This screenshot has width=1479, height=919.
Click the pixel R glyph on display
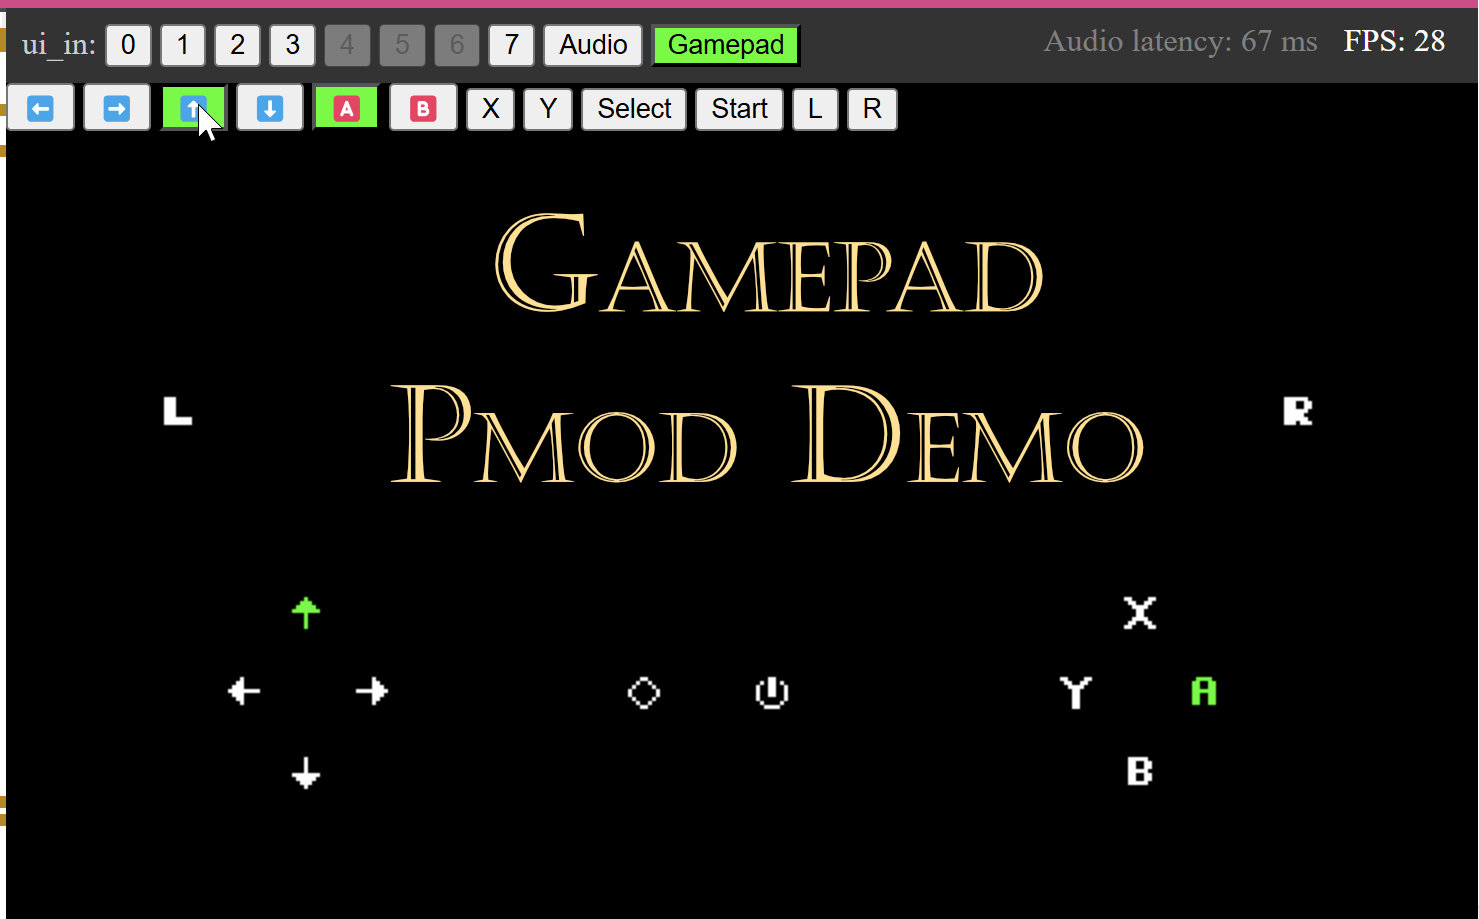click(1298, 411)
